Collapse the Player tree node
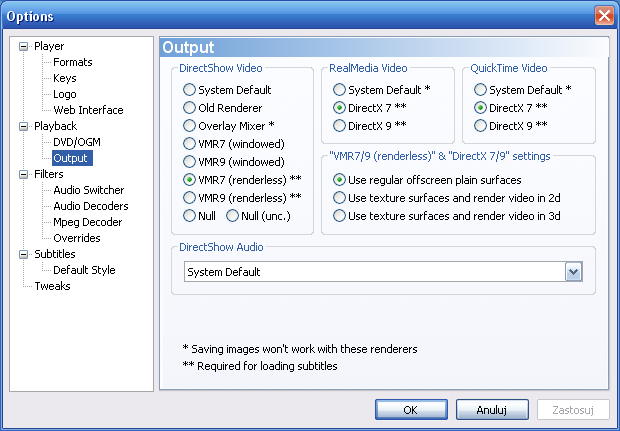 (x=24, y=47)
